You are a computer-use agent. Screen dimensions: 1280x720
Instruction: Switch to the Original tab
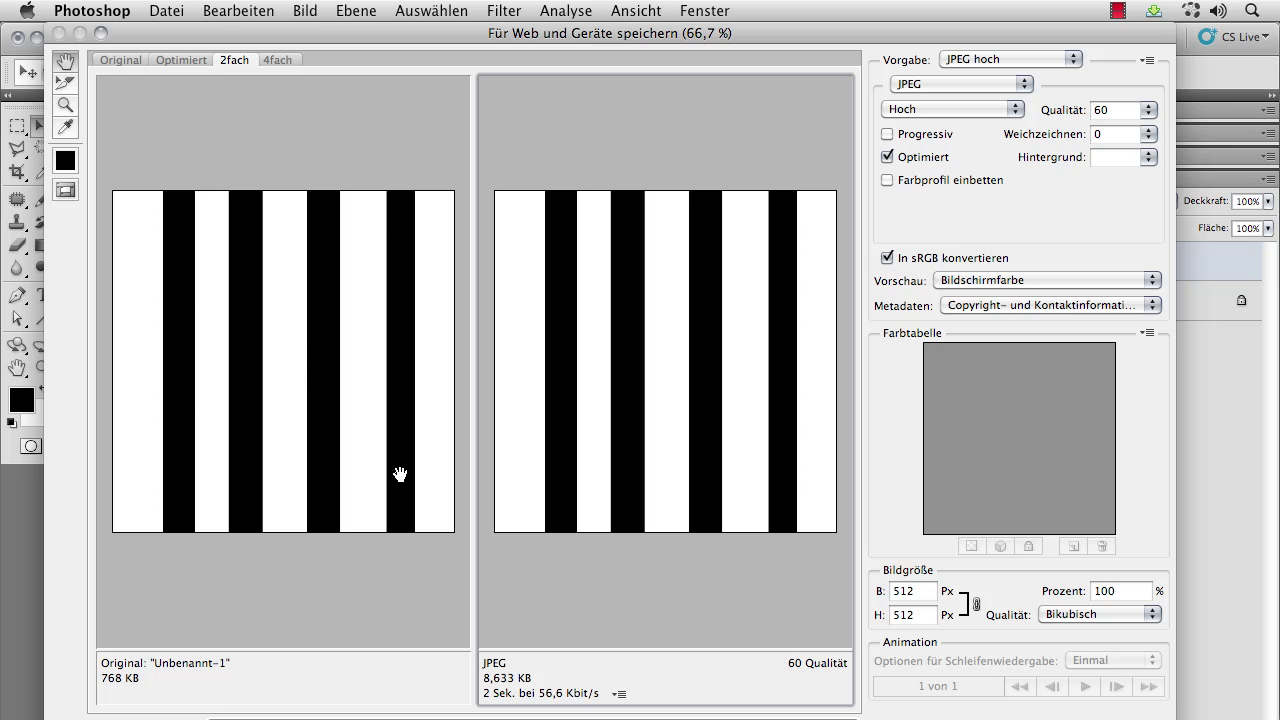point(120,60)
